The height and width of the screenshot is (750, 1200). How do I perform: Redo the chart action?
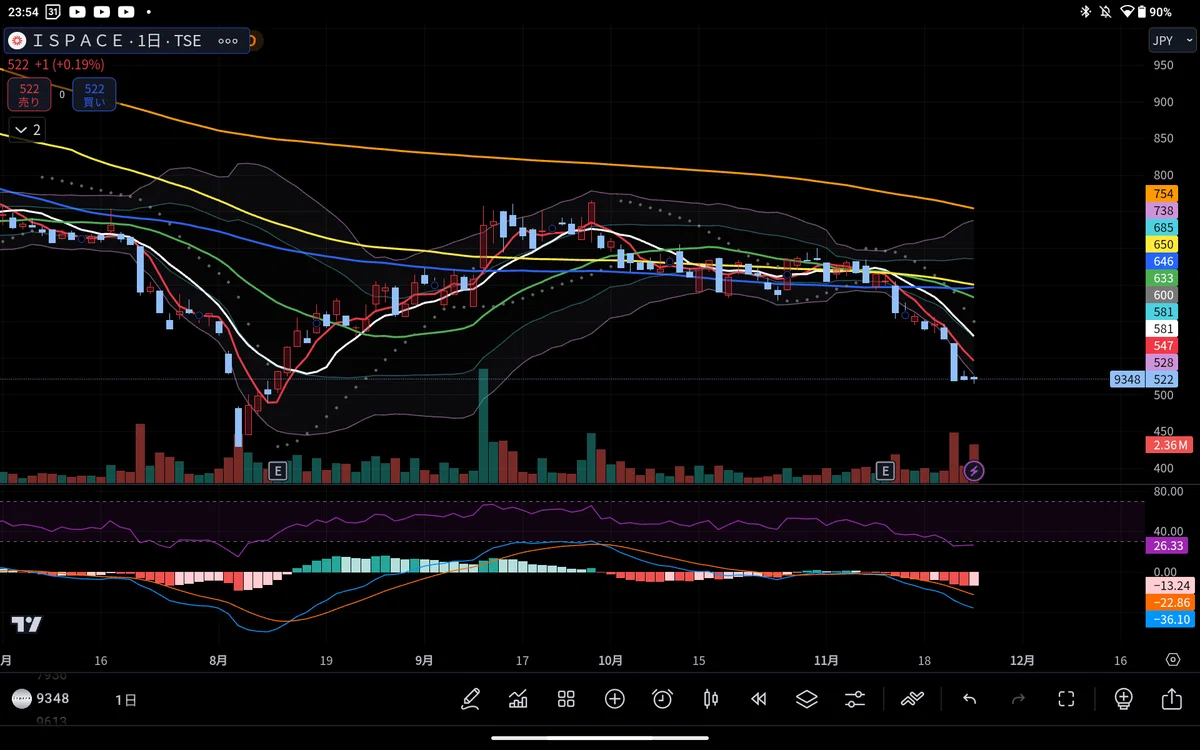1018,699
